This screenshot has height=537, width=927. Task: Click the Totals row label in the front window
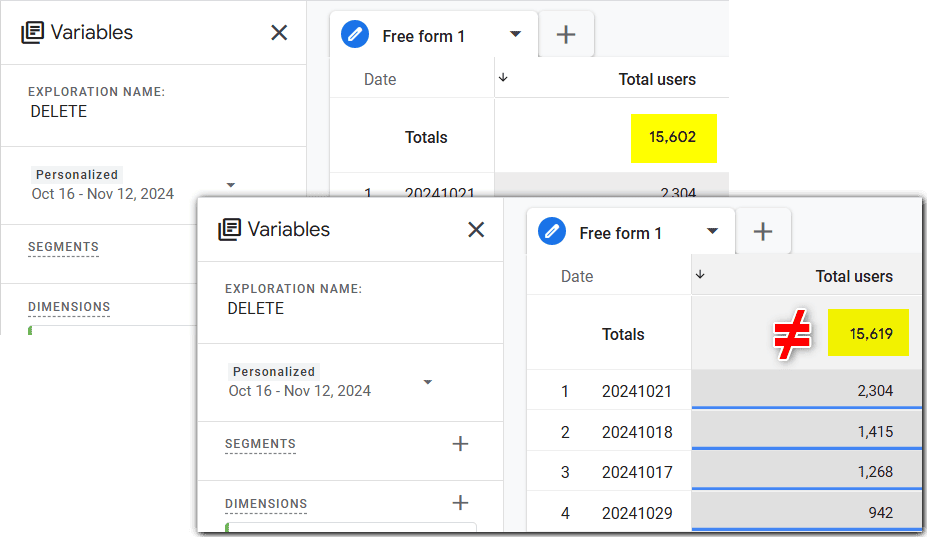tap(623, 334)
